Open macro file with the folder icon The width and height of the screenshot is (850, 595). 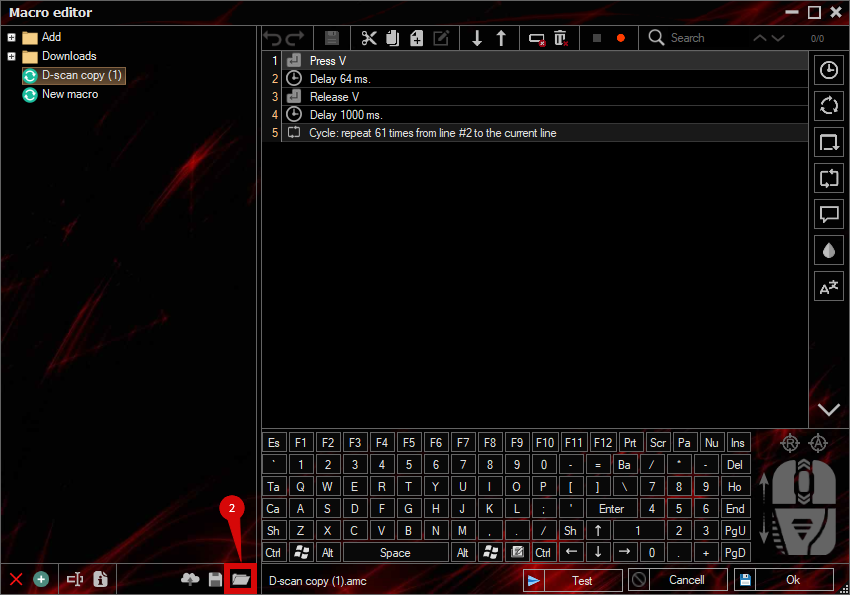(x=240, y=579)
